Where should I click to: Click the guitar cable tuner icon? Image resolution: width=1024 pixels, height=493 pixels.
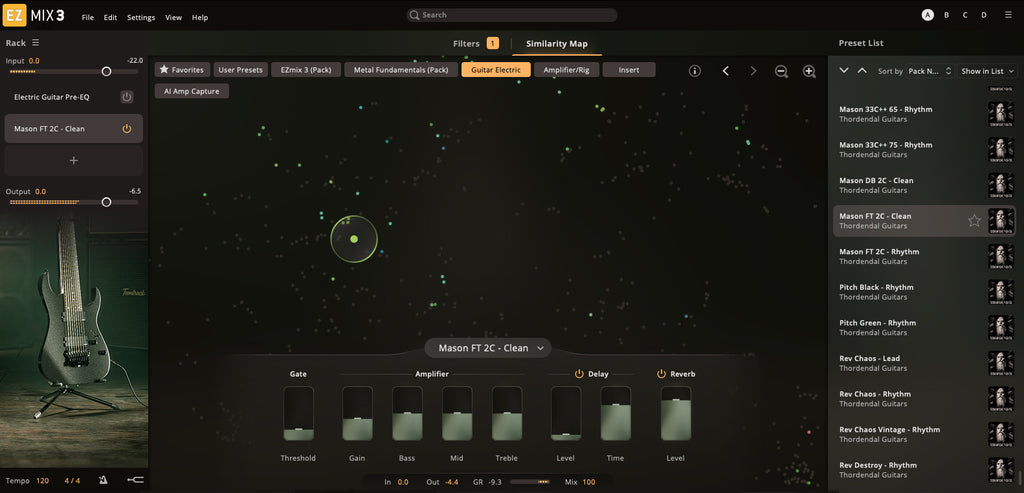click(x=136, y=480)
